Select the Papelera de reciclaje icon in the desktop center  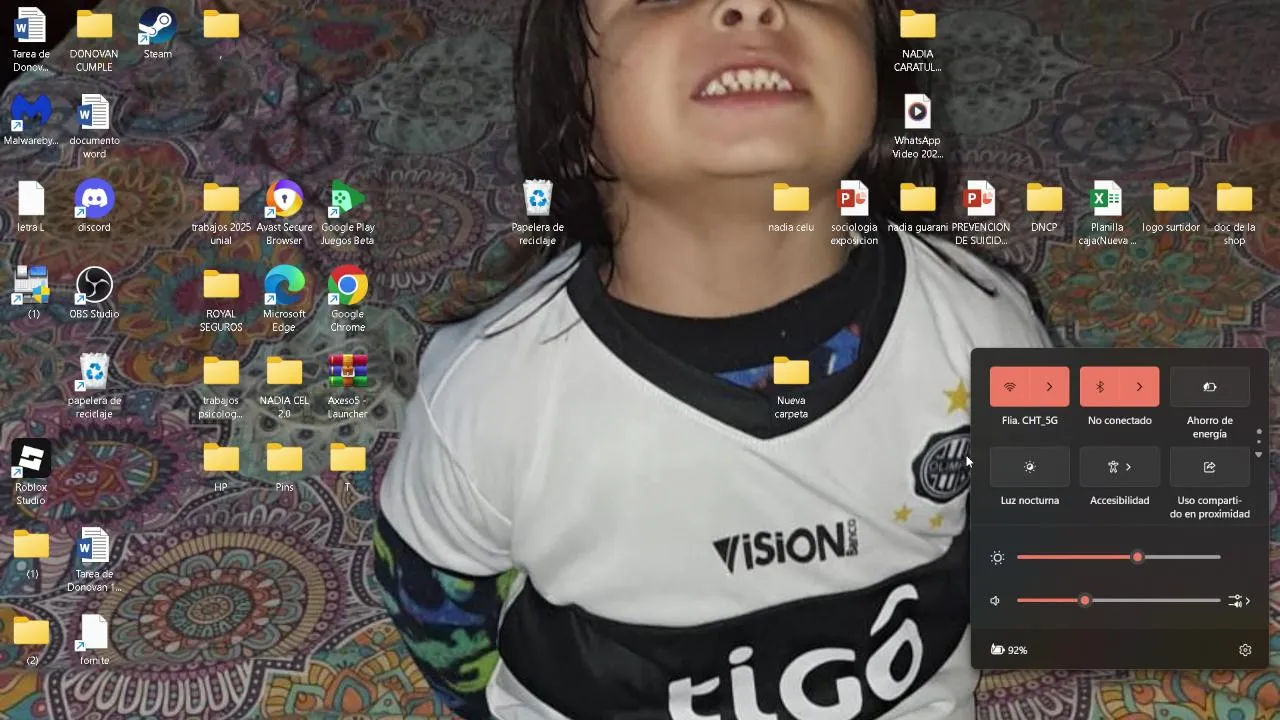click(538, 214)
